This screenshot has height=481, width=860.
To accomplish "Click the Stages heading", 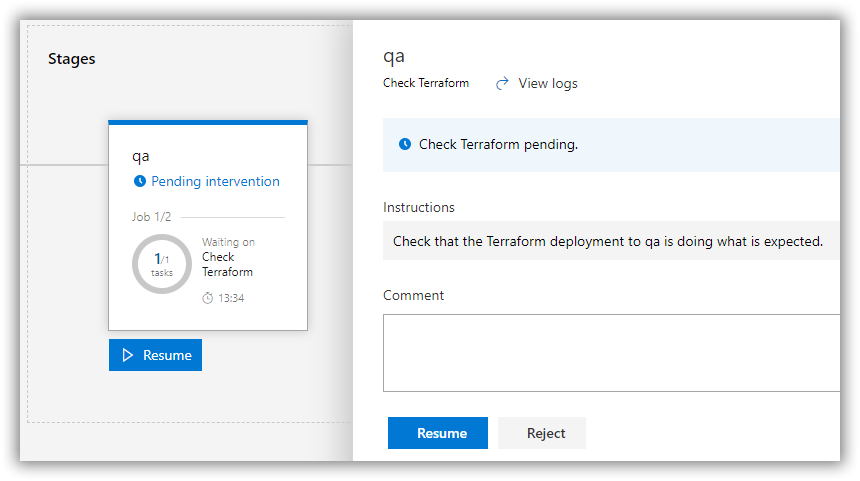I will 72,59.
